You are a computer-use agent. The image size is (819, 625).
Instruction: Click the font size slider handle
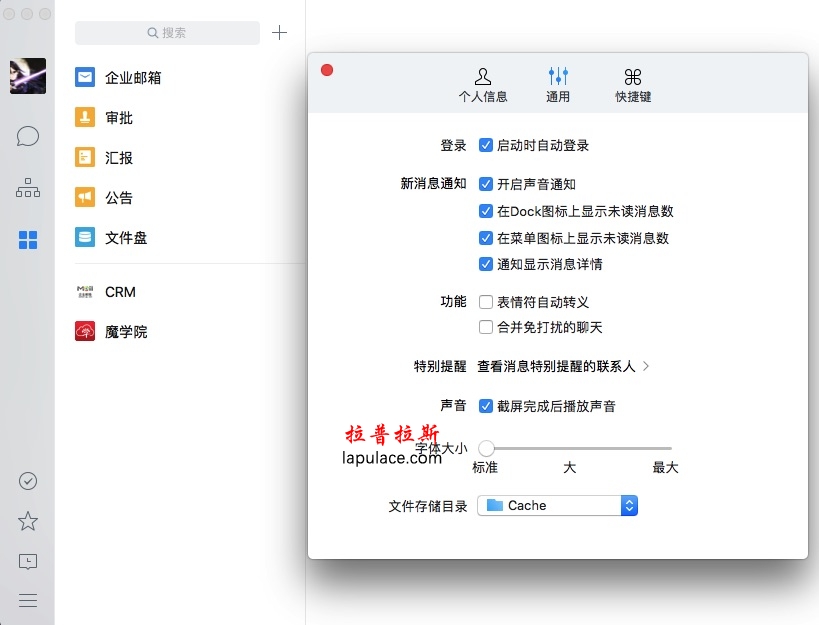(x=486, y=448)
